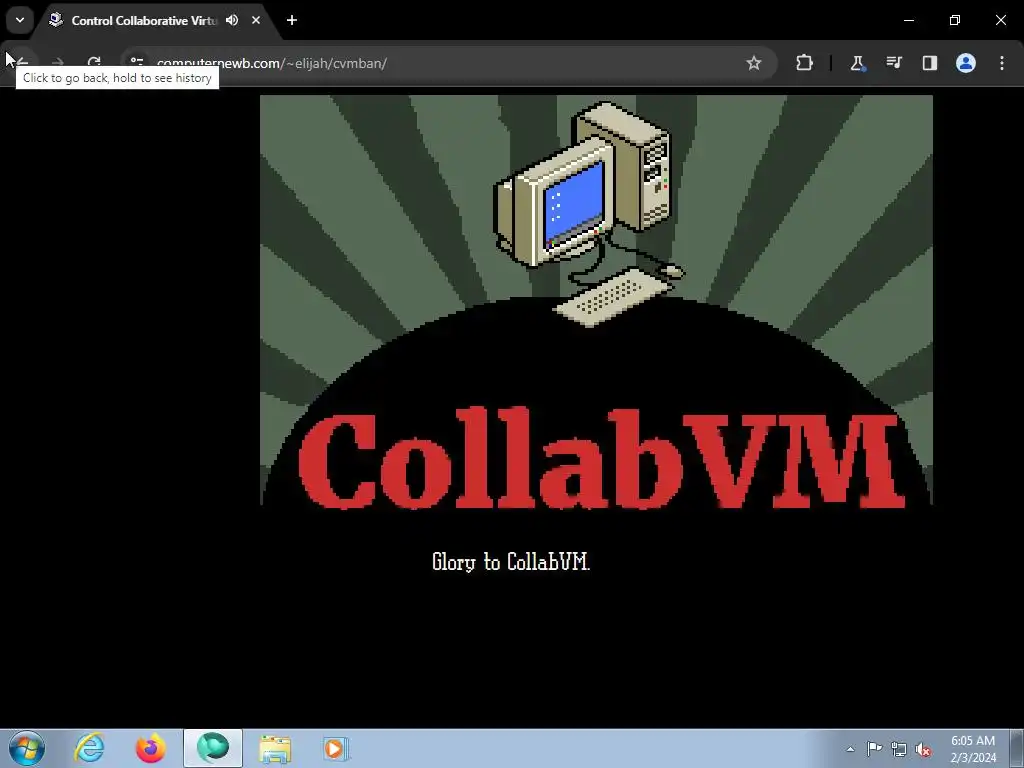Open media controls icon in toolbar
The height and width of the screenshot is (768, 1024).
click(x=893, y=63)
